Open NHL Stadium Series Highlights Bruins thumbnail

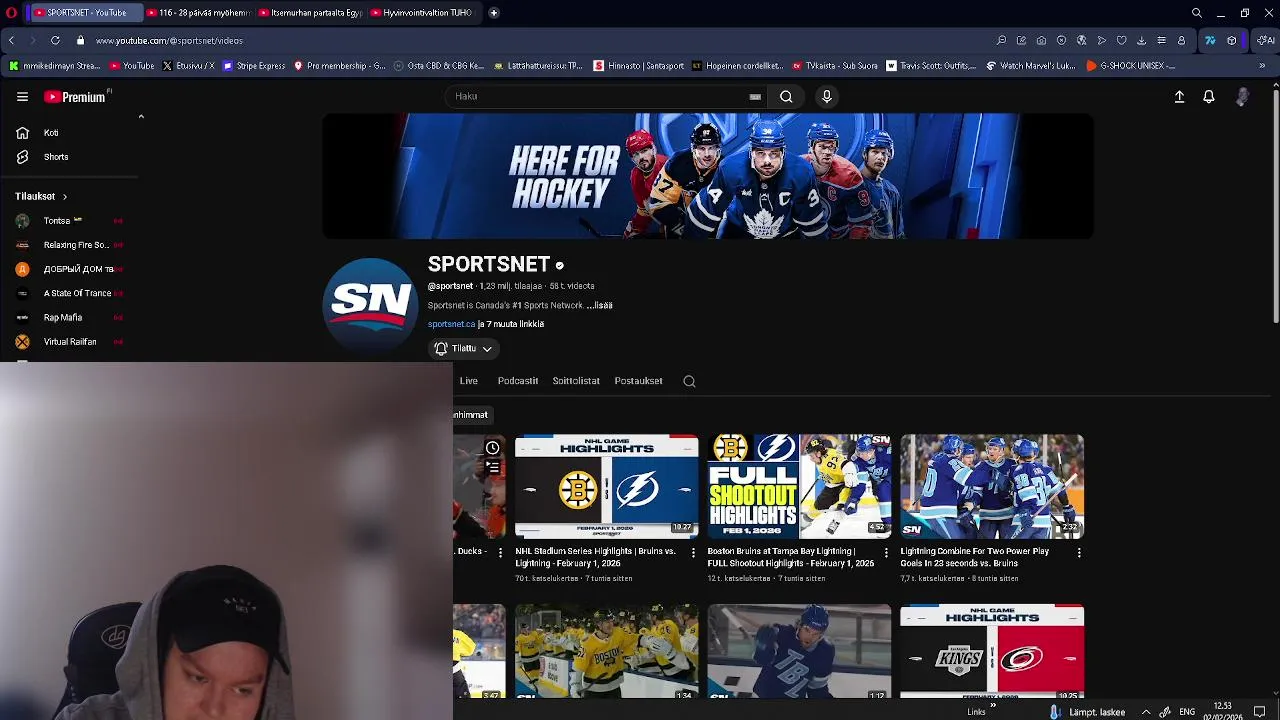pyautogui.click(x=606, y=486)
